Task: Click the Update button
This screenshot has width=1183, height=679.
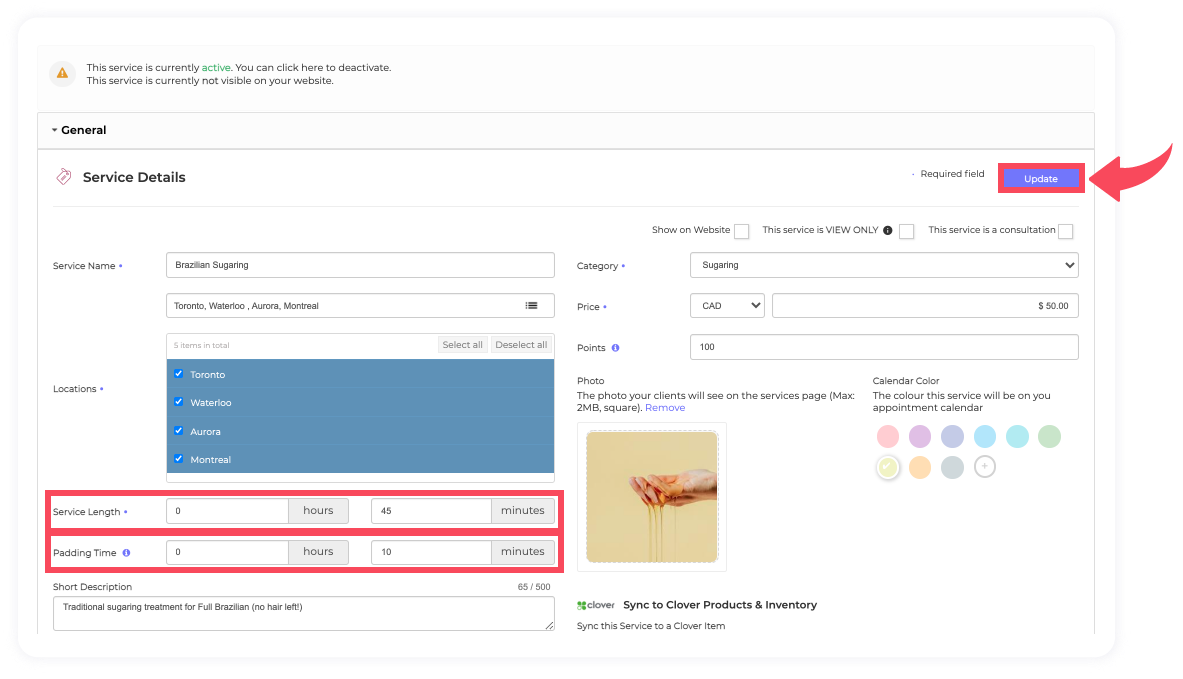Action: (x=1040, y=179)
